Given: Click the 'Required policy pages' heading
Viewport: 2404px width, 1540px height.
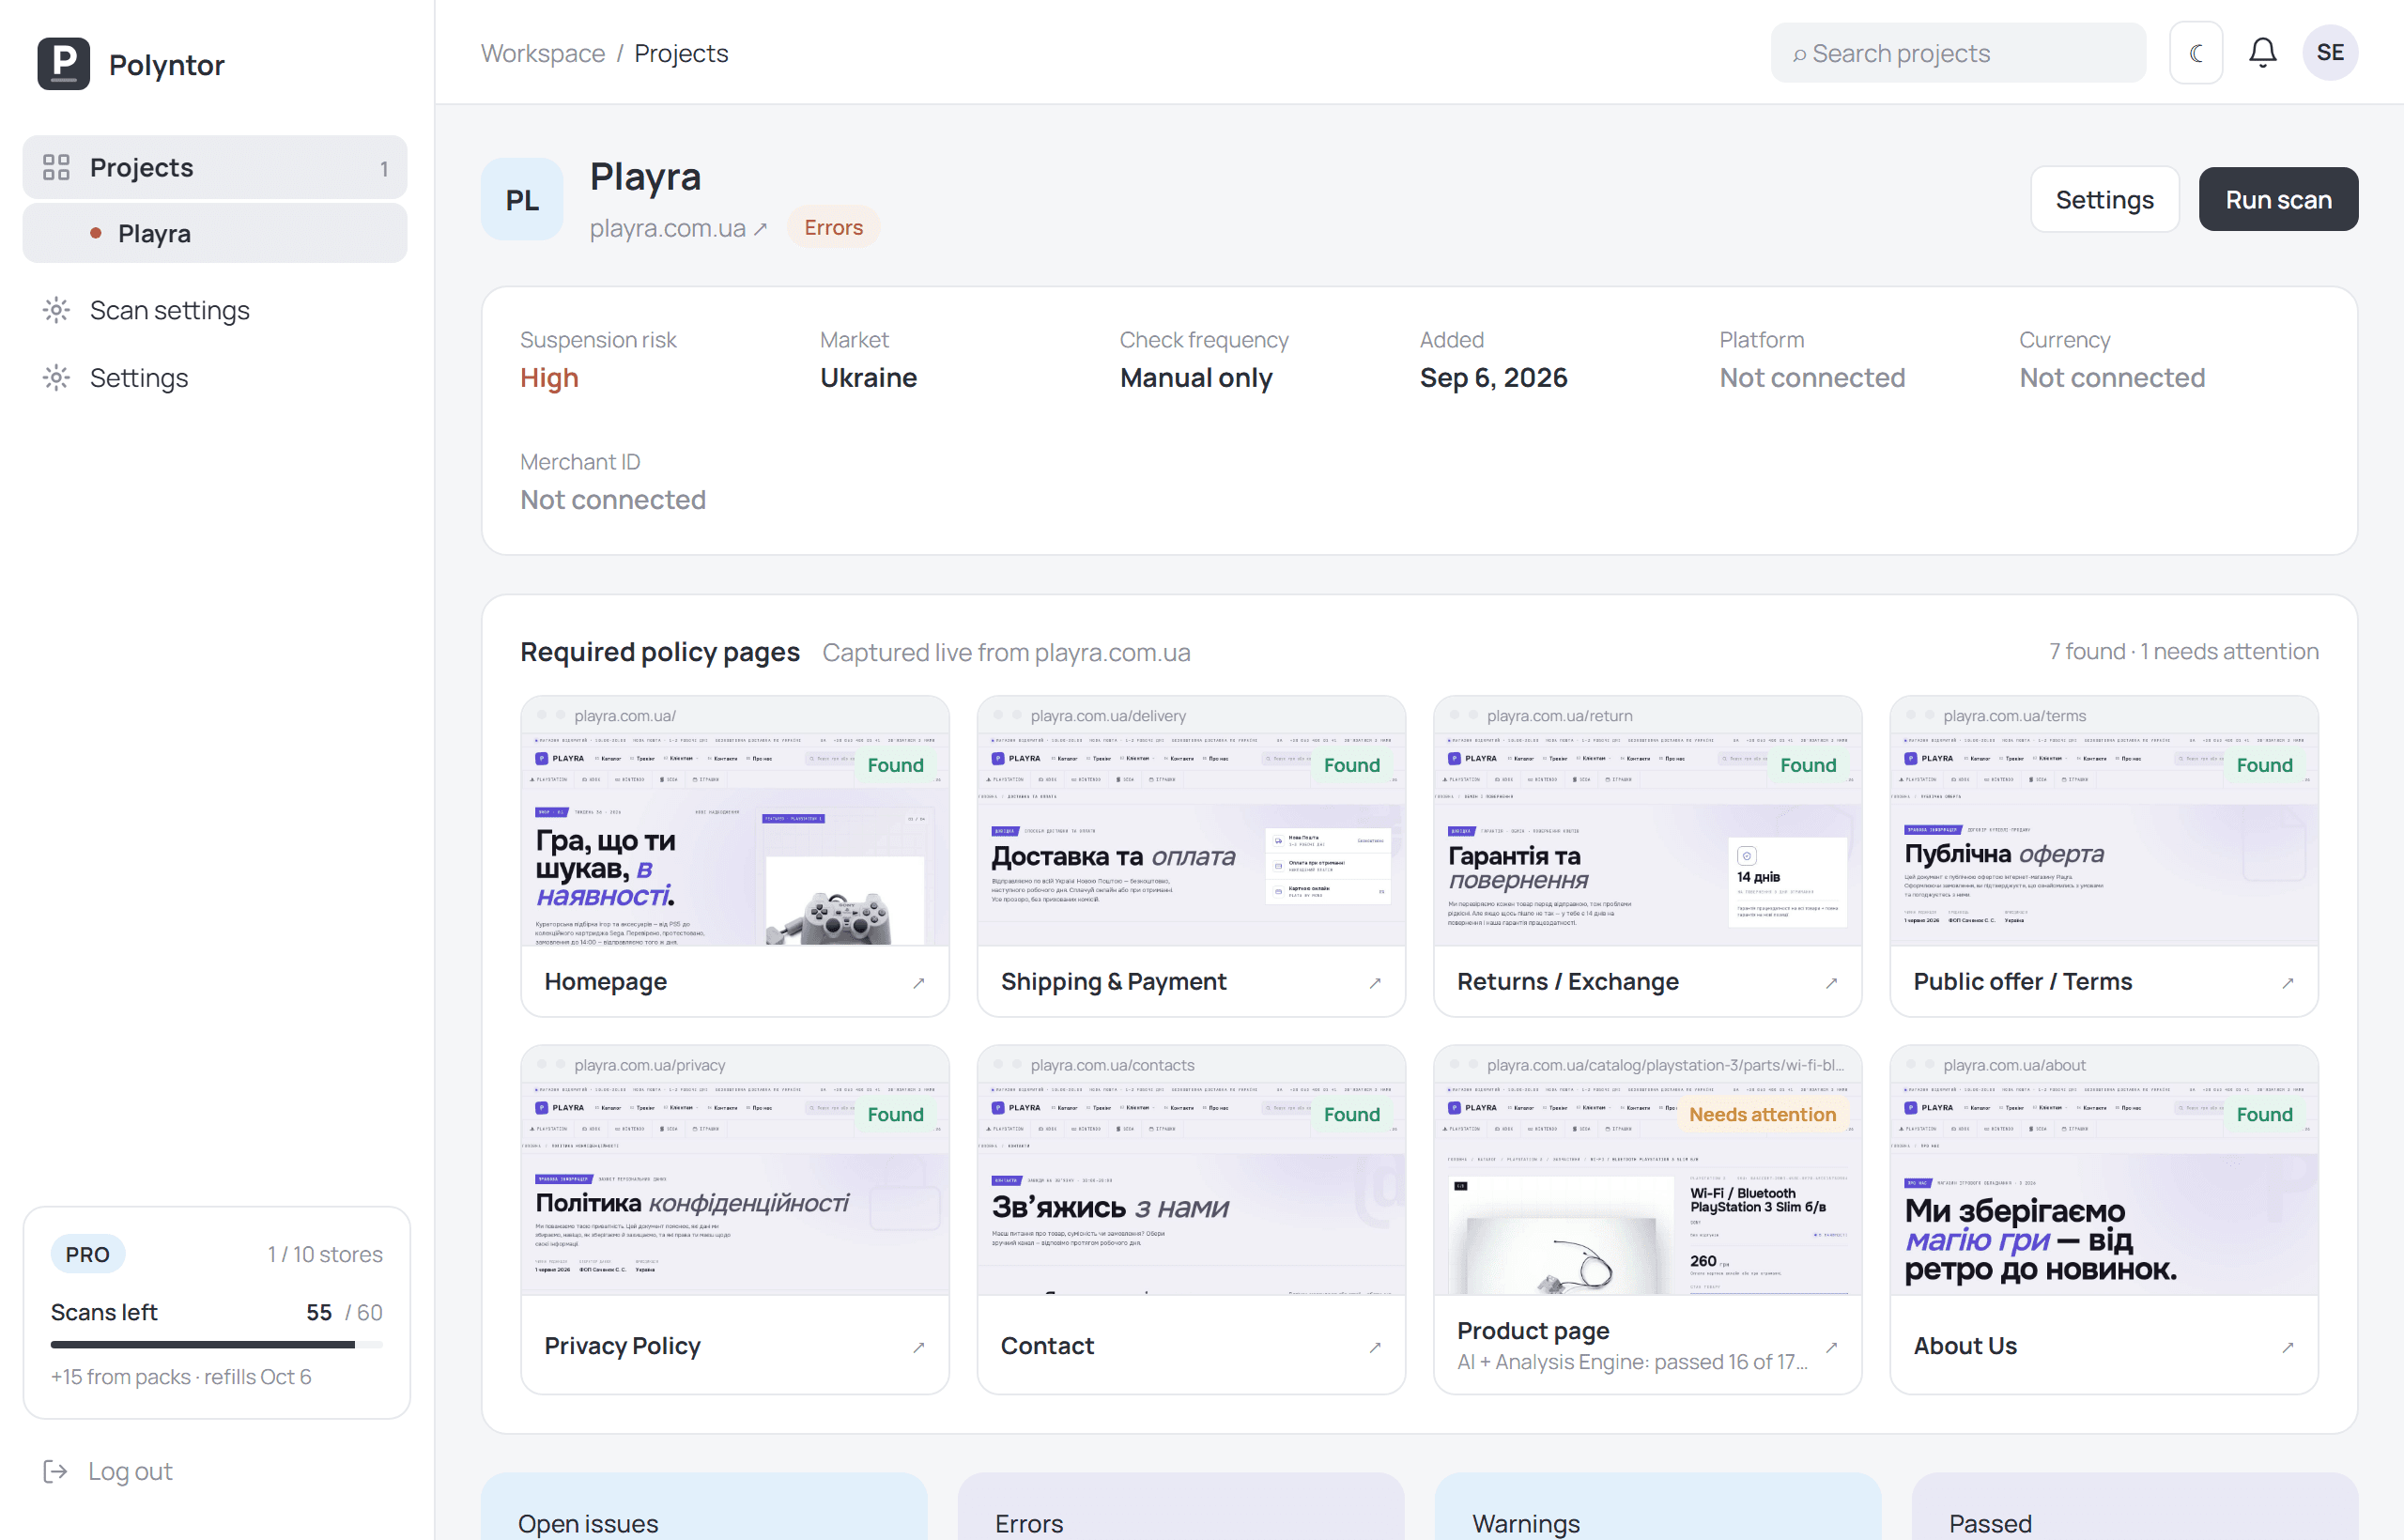Looking at the screenshot, I should pos(660,652).
